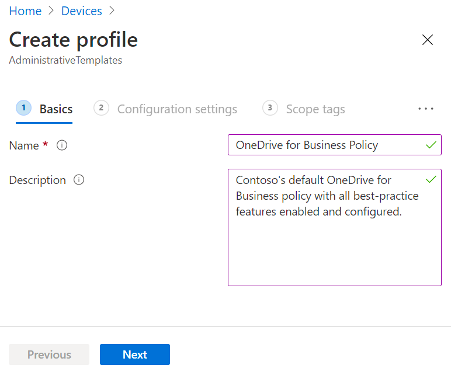This screenshot has width=451, height=372.
Task: Click the Description text area
Action: coord(335,227)
